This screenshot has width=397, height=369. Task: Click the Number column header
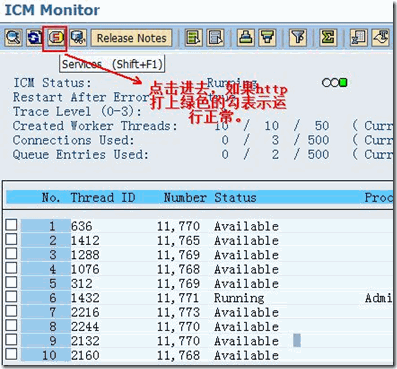coord(185,198)
